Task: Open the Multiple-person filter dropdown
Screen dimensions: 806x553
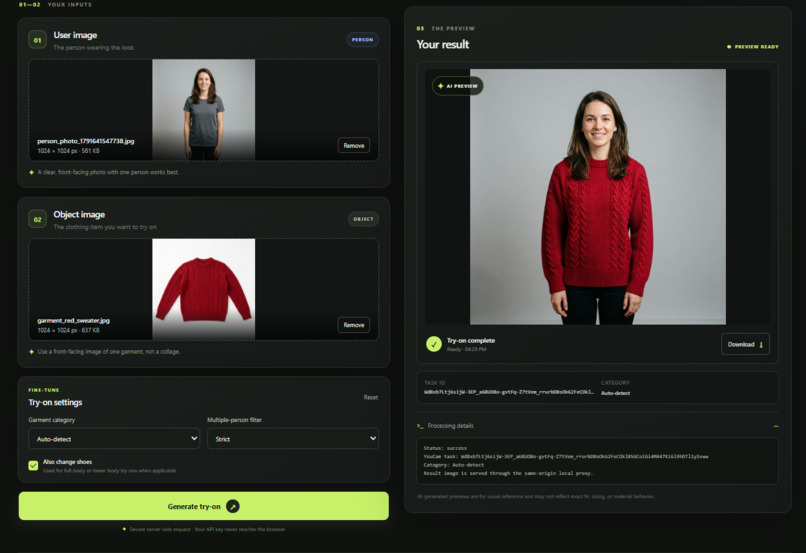Action: click(293, 439)
